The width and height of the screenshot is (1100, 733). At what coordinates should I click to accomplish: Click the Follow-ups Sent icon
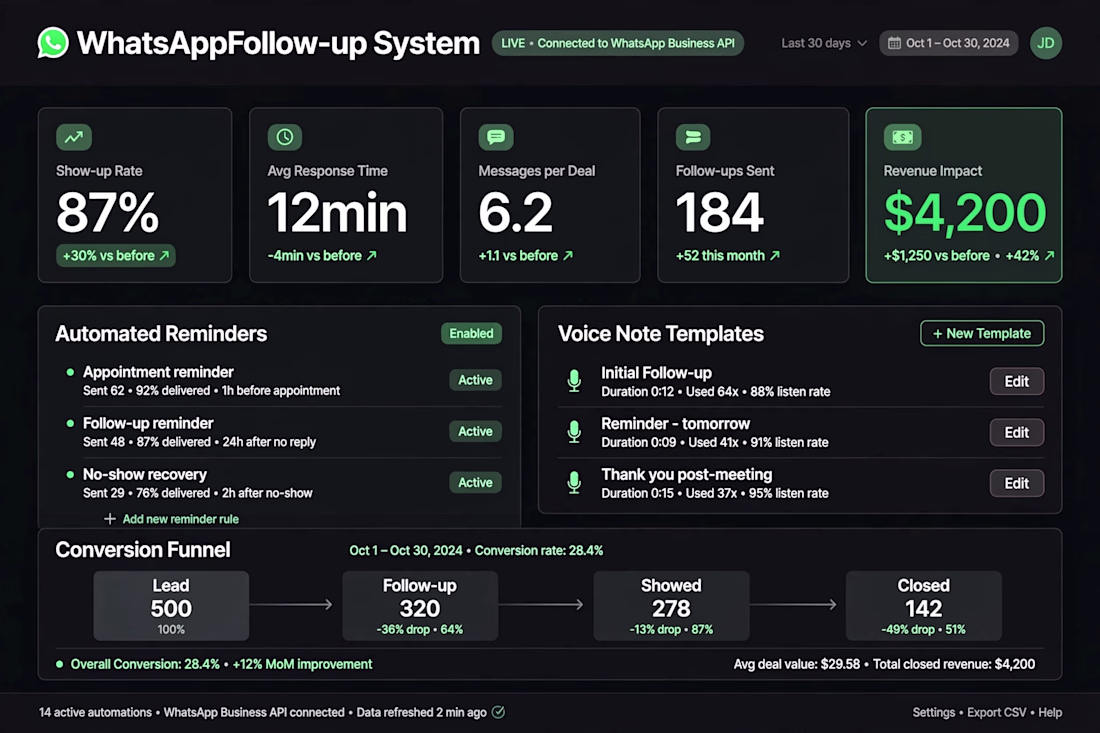tap(693, 137)
